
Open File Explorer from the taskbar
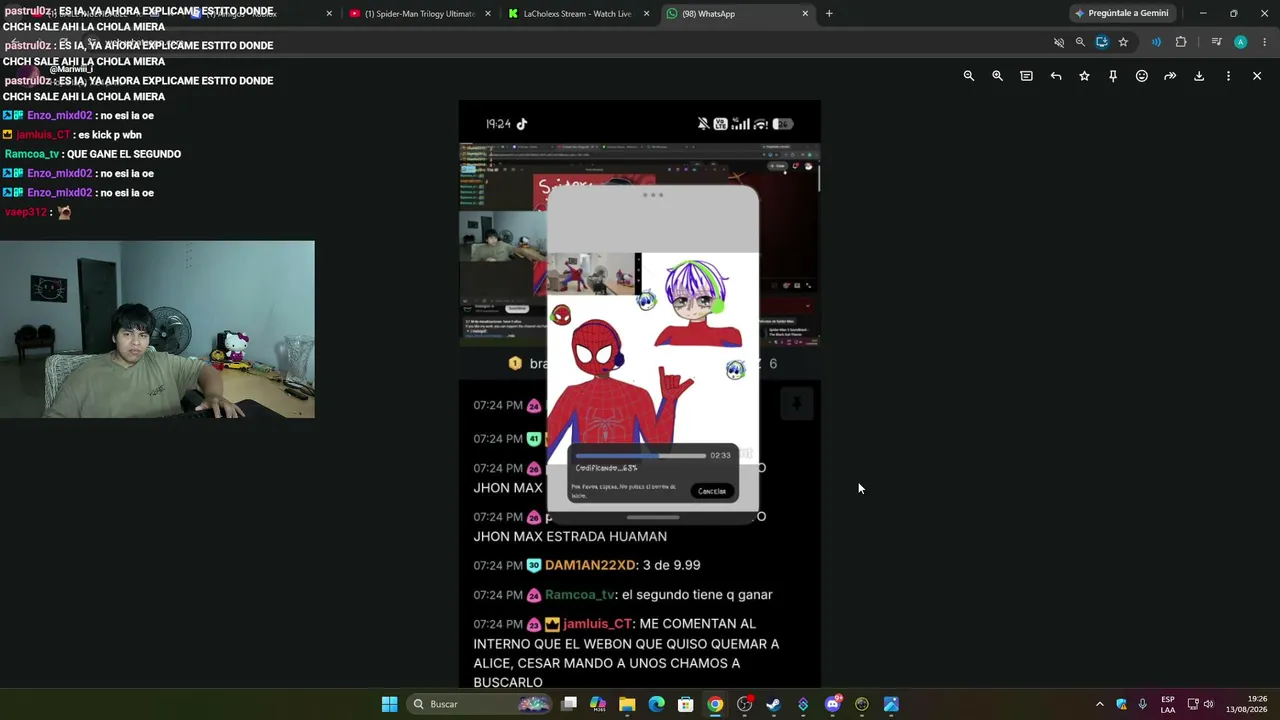[627, 704]
